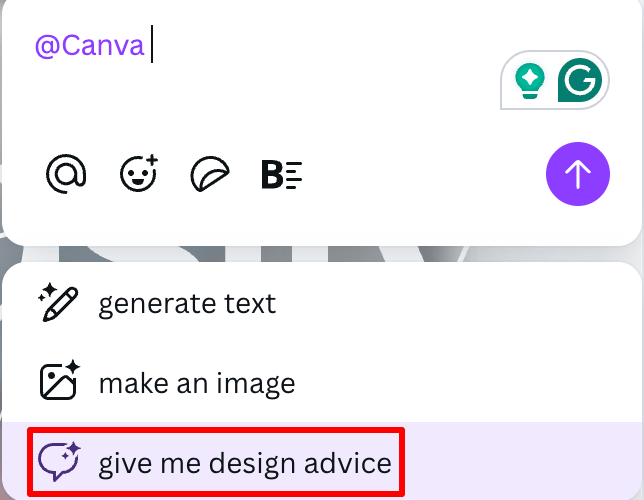
Task: Click the sparkle chat bubble icon for design advice
Action: point(58,462)
